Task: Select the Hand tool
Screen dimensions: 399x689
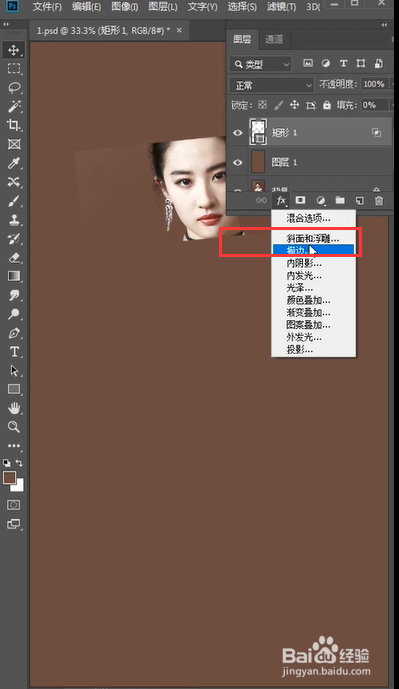Action: (14, 408)
